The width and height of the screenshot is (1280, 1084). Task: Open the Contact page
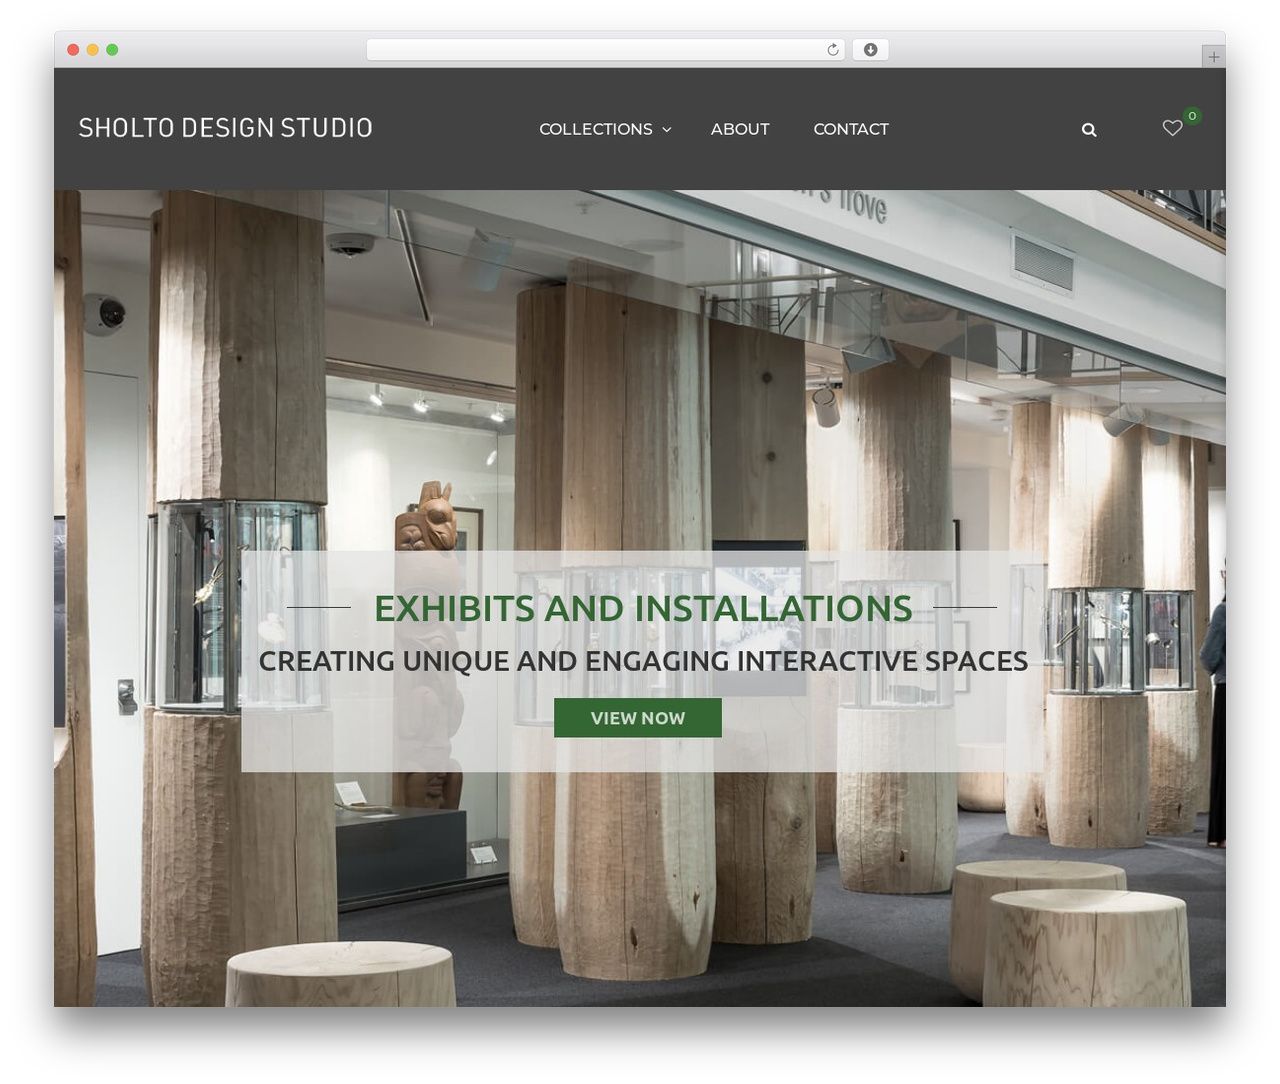(x=851, y=129)
